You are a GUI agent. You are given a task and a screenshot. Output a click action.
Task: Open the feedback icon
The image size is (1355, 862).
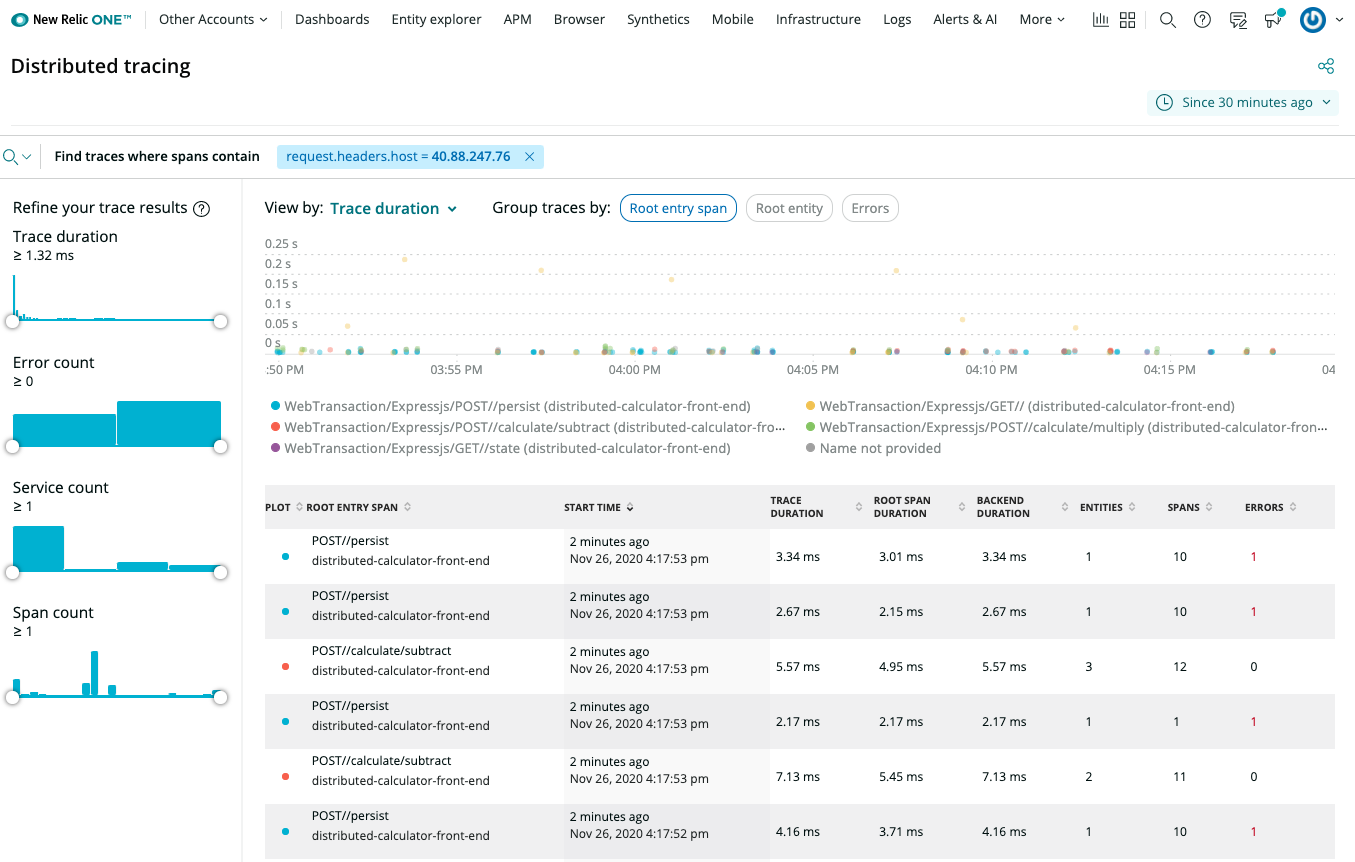(1237, 19)
